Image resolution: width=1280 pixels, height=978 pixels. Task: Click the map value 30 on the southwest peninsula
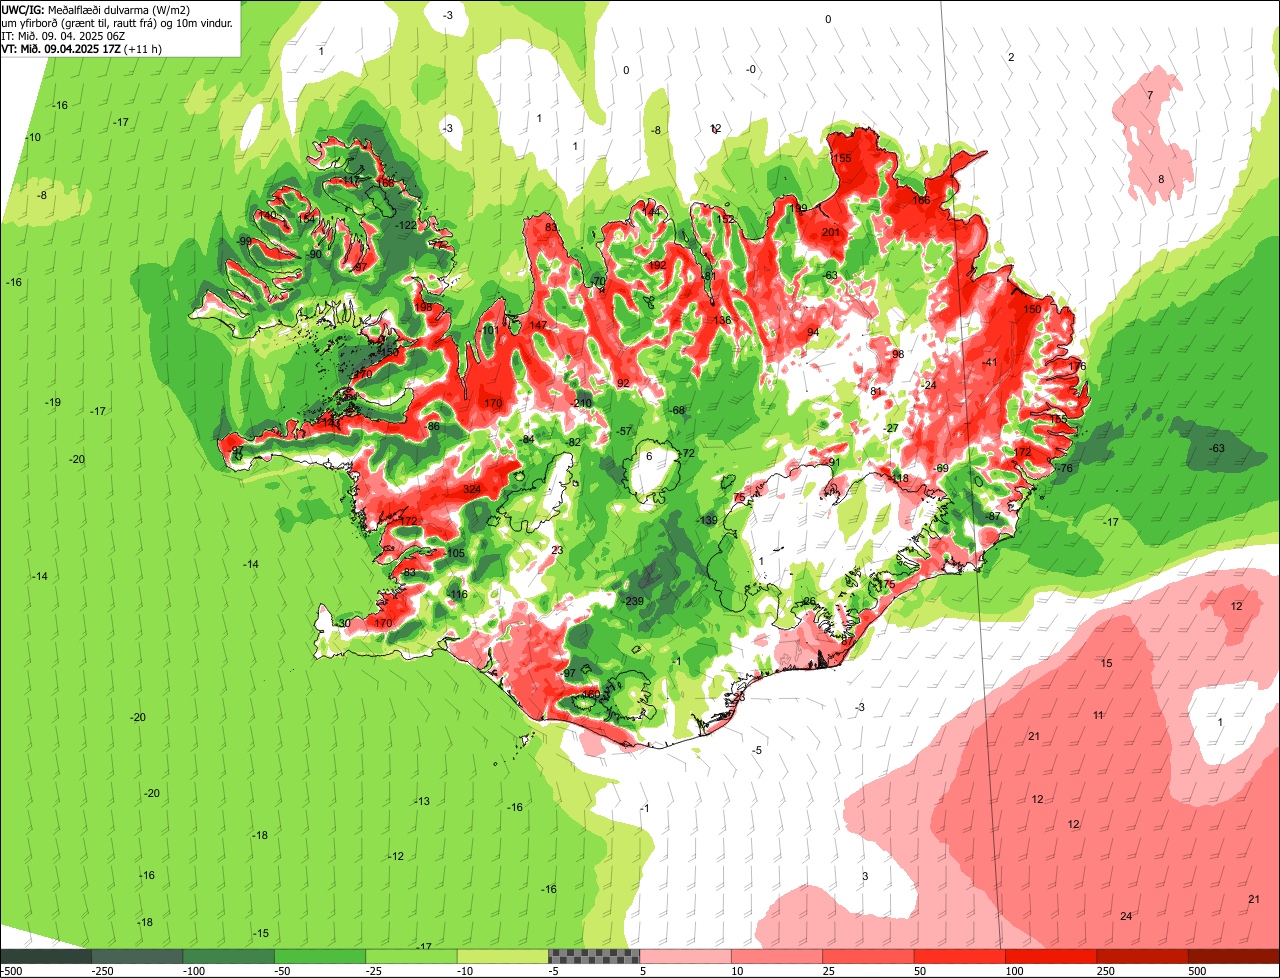coord(345,623)
